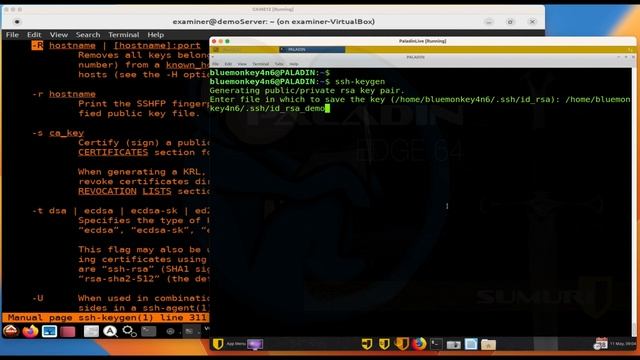640x360 pixels.
Task: Click the PALADIN shield App Menu icon
Action: [218, 344]
